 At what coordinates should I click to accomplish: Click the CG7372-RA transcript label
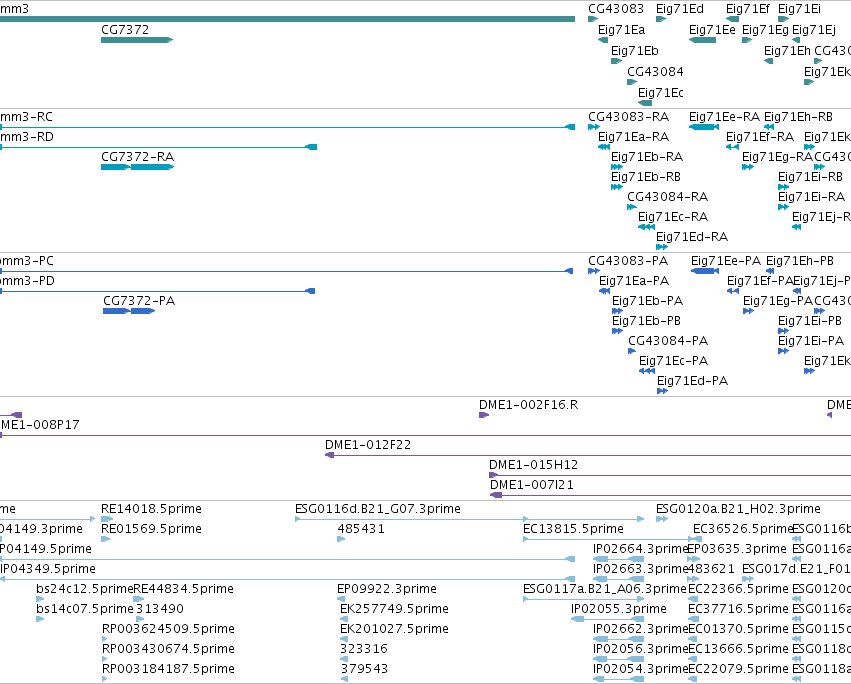[137, 157]
